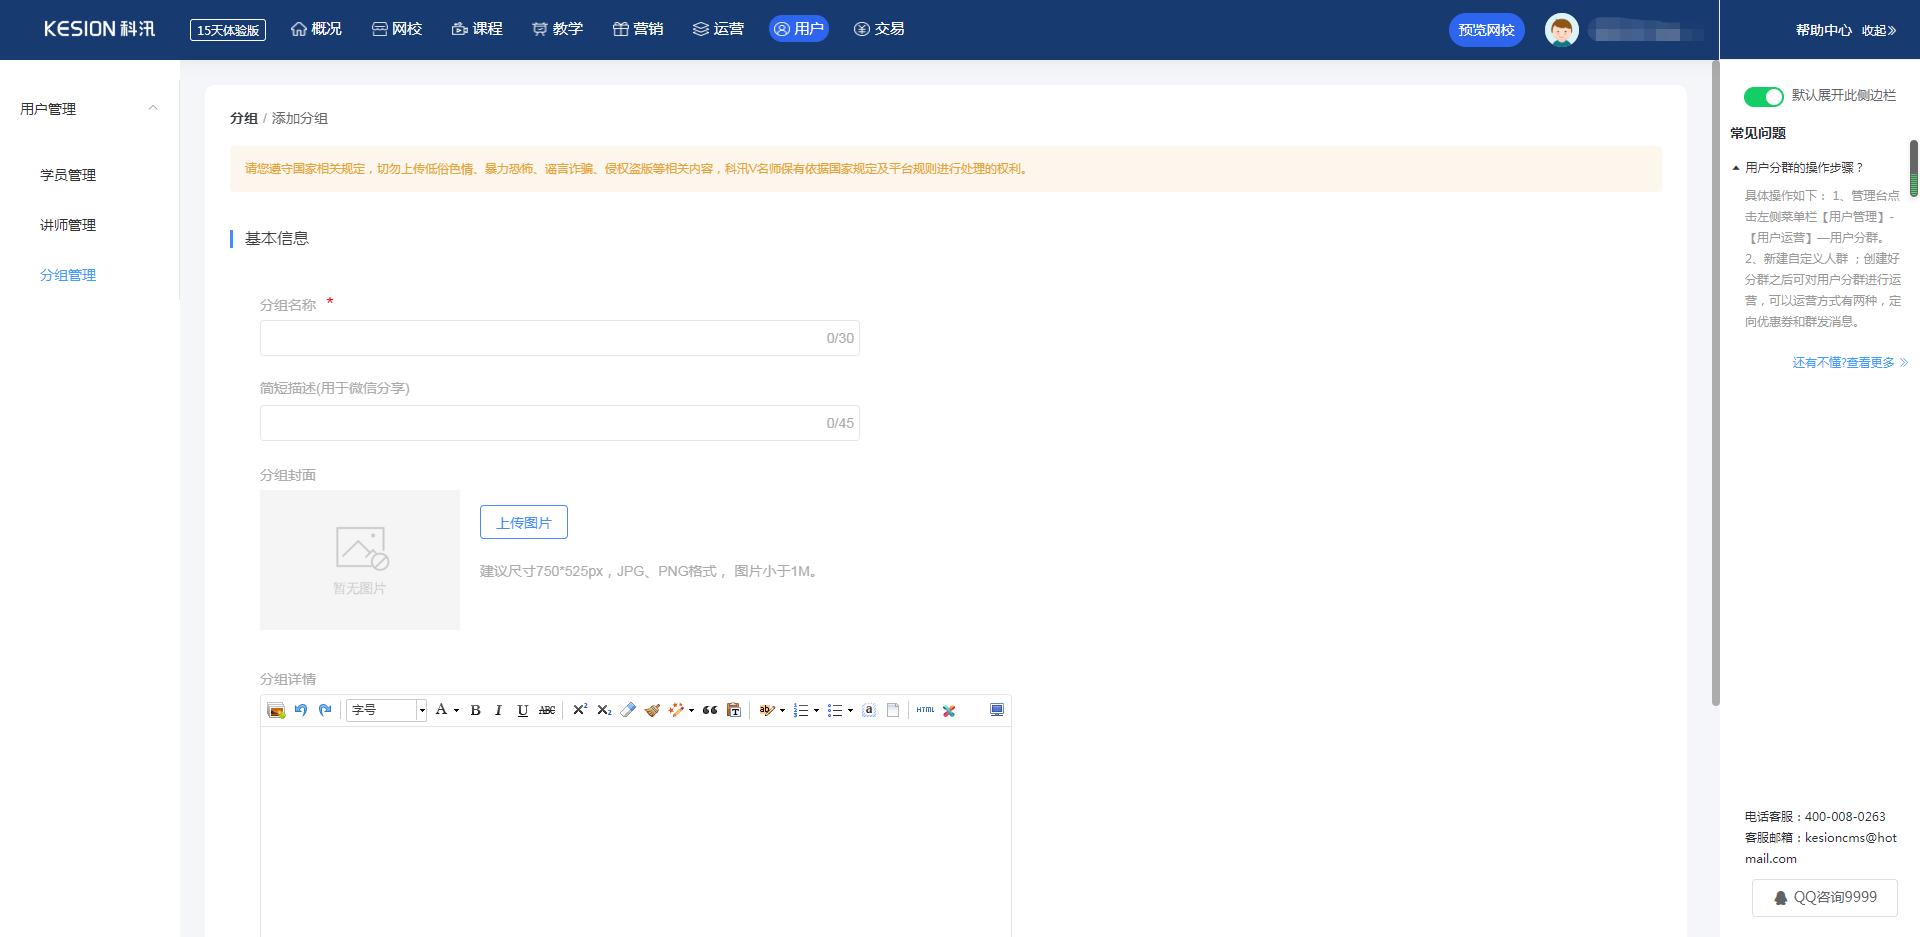Viewport: 1920px width, 937px height.
Task: Apply strikethrough formatting in the editor
Action: 547,710
